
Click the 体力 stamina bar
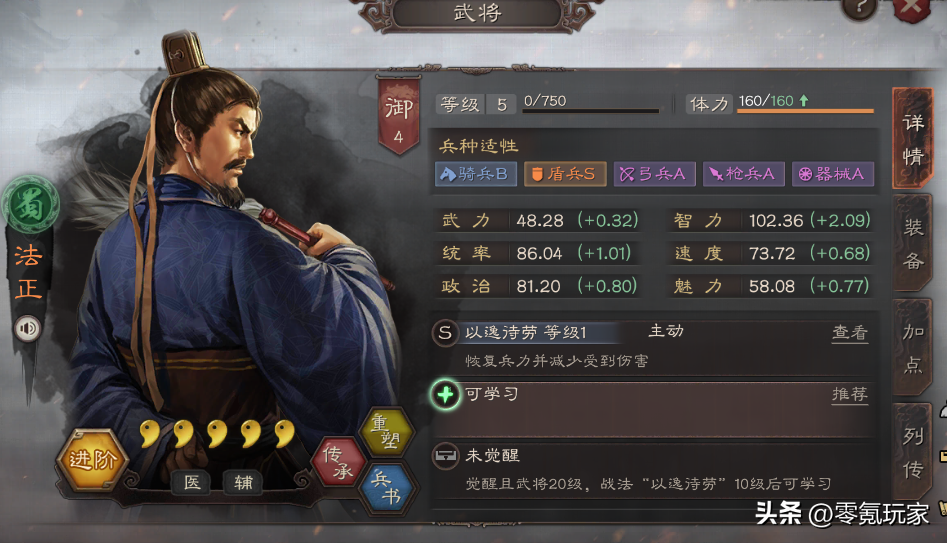coord(805,111)
